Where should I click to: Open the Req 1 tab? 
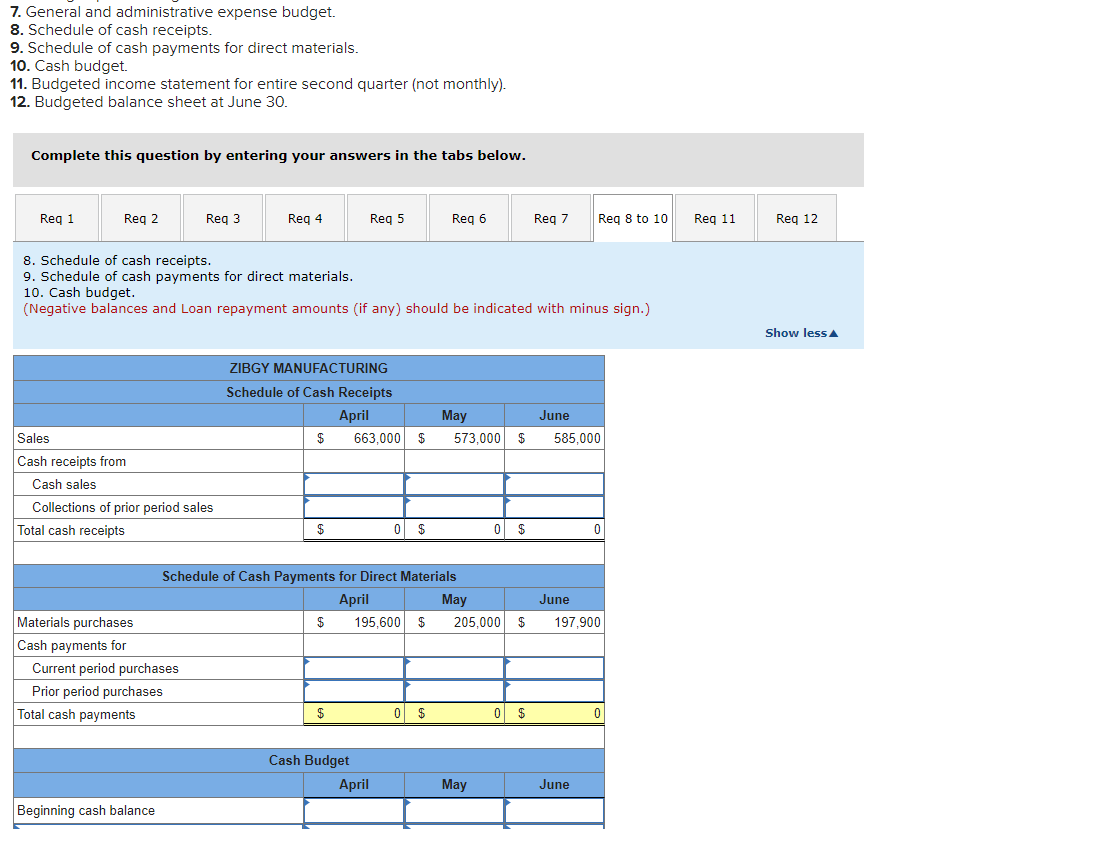(x=56, y=218)
